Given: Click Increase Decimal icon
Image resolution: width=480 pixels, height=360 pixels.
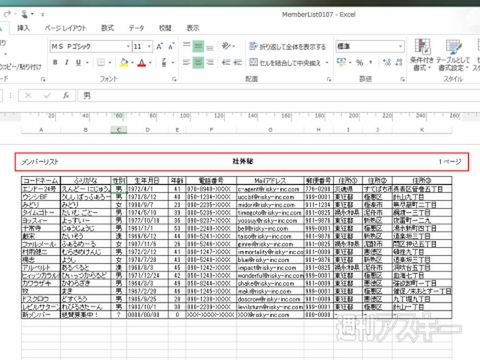Looking at the screenshot, I should pyautogui.click(x=387, y=62).
